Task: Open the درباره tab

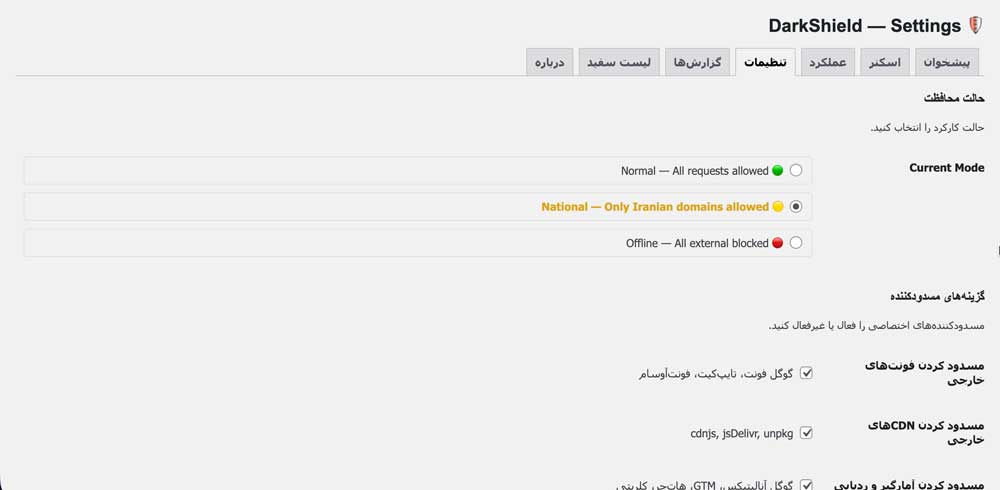Action: pos(549,62)
